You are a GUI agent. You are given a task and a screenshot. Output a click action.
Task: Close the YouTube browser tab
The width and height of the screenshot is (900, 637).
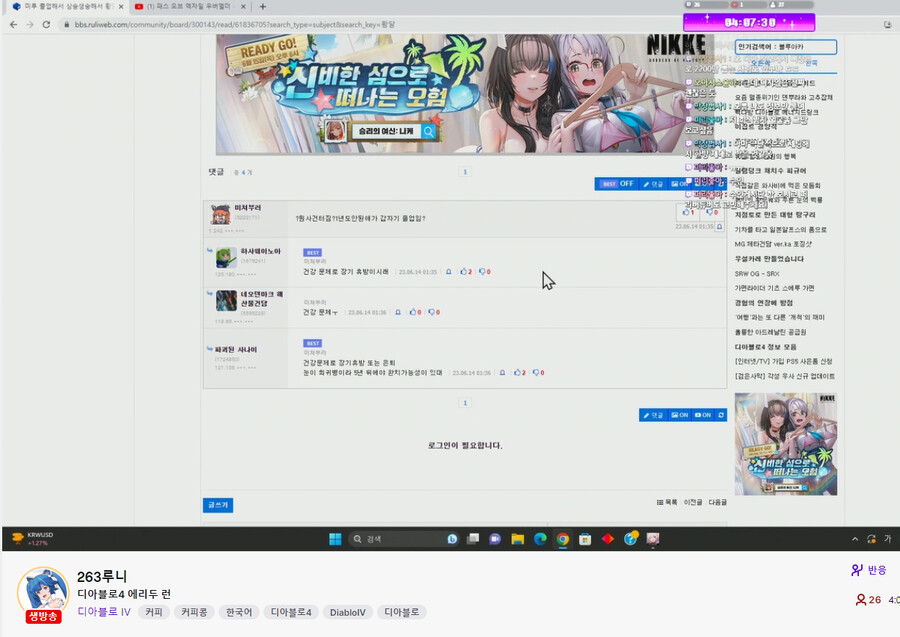pyautogui.click(x=243, y=7)
